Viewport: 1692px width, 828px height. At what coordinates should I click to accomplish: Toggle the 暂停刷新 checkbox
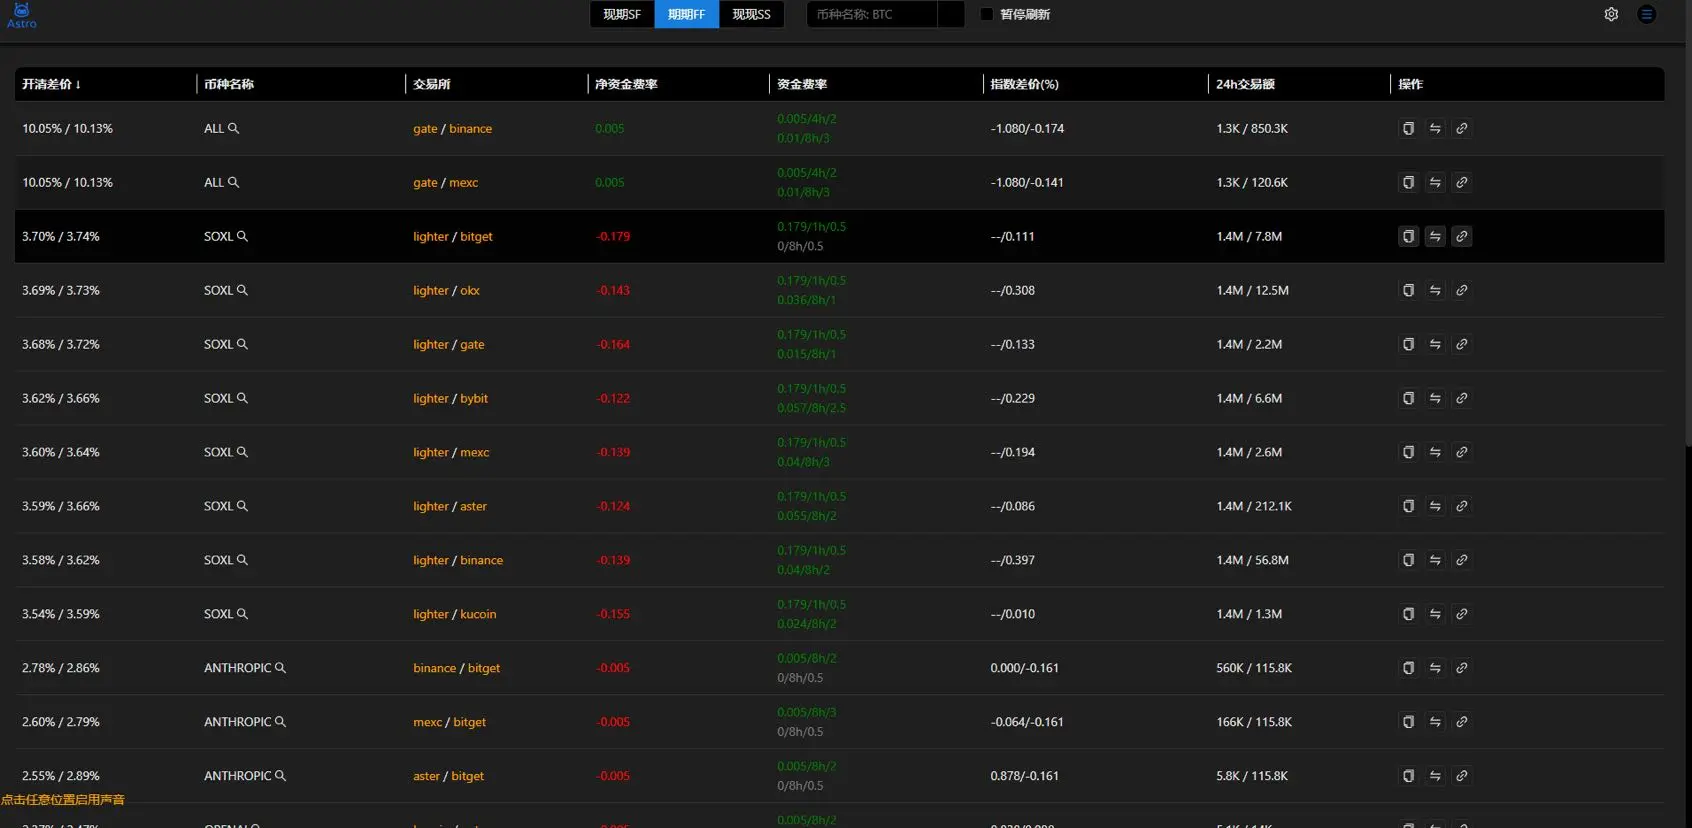[987, 14]
